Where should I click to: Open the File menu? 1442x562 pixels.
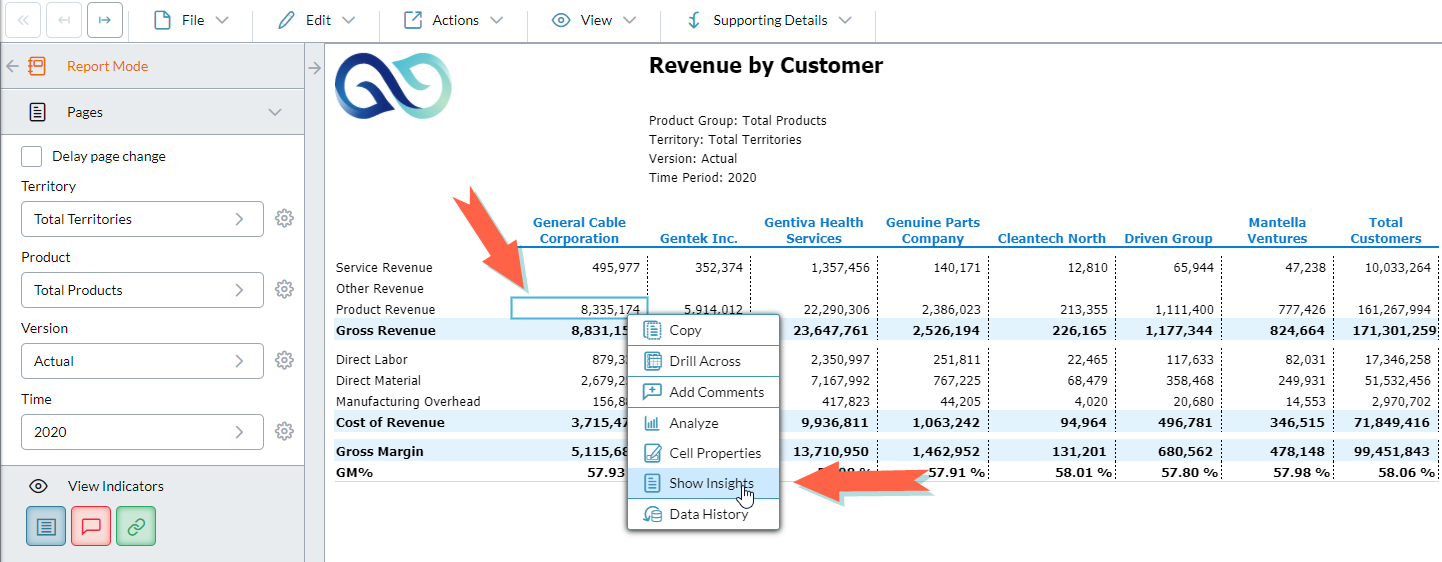coord(191,20)
